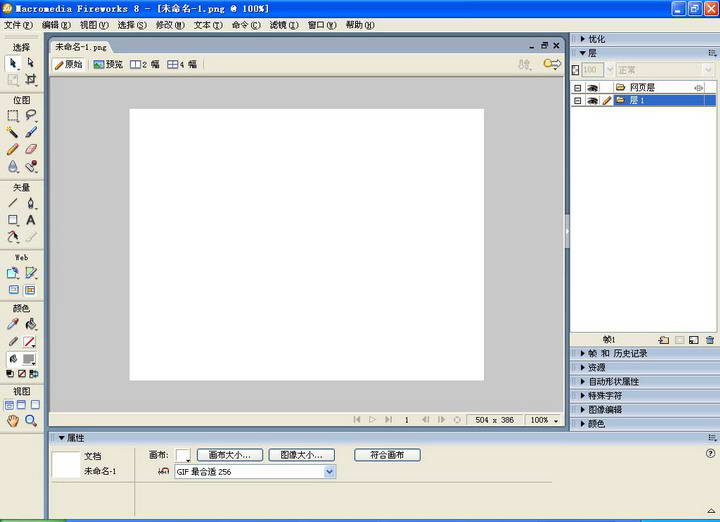Image resolution: width=720 pixels, height=522 pixels.
Task: Select the Hand tool
Action: tap(13, 421)
